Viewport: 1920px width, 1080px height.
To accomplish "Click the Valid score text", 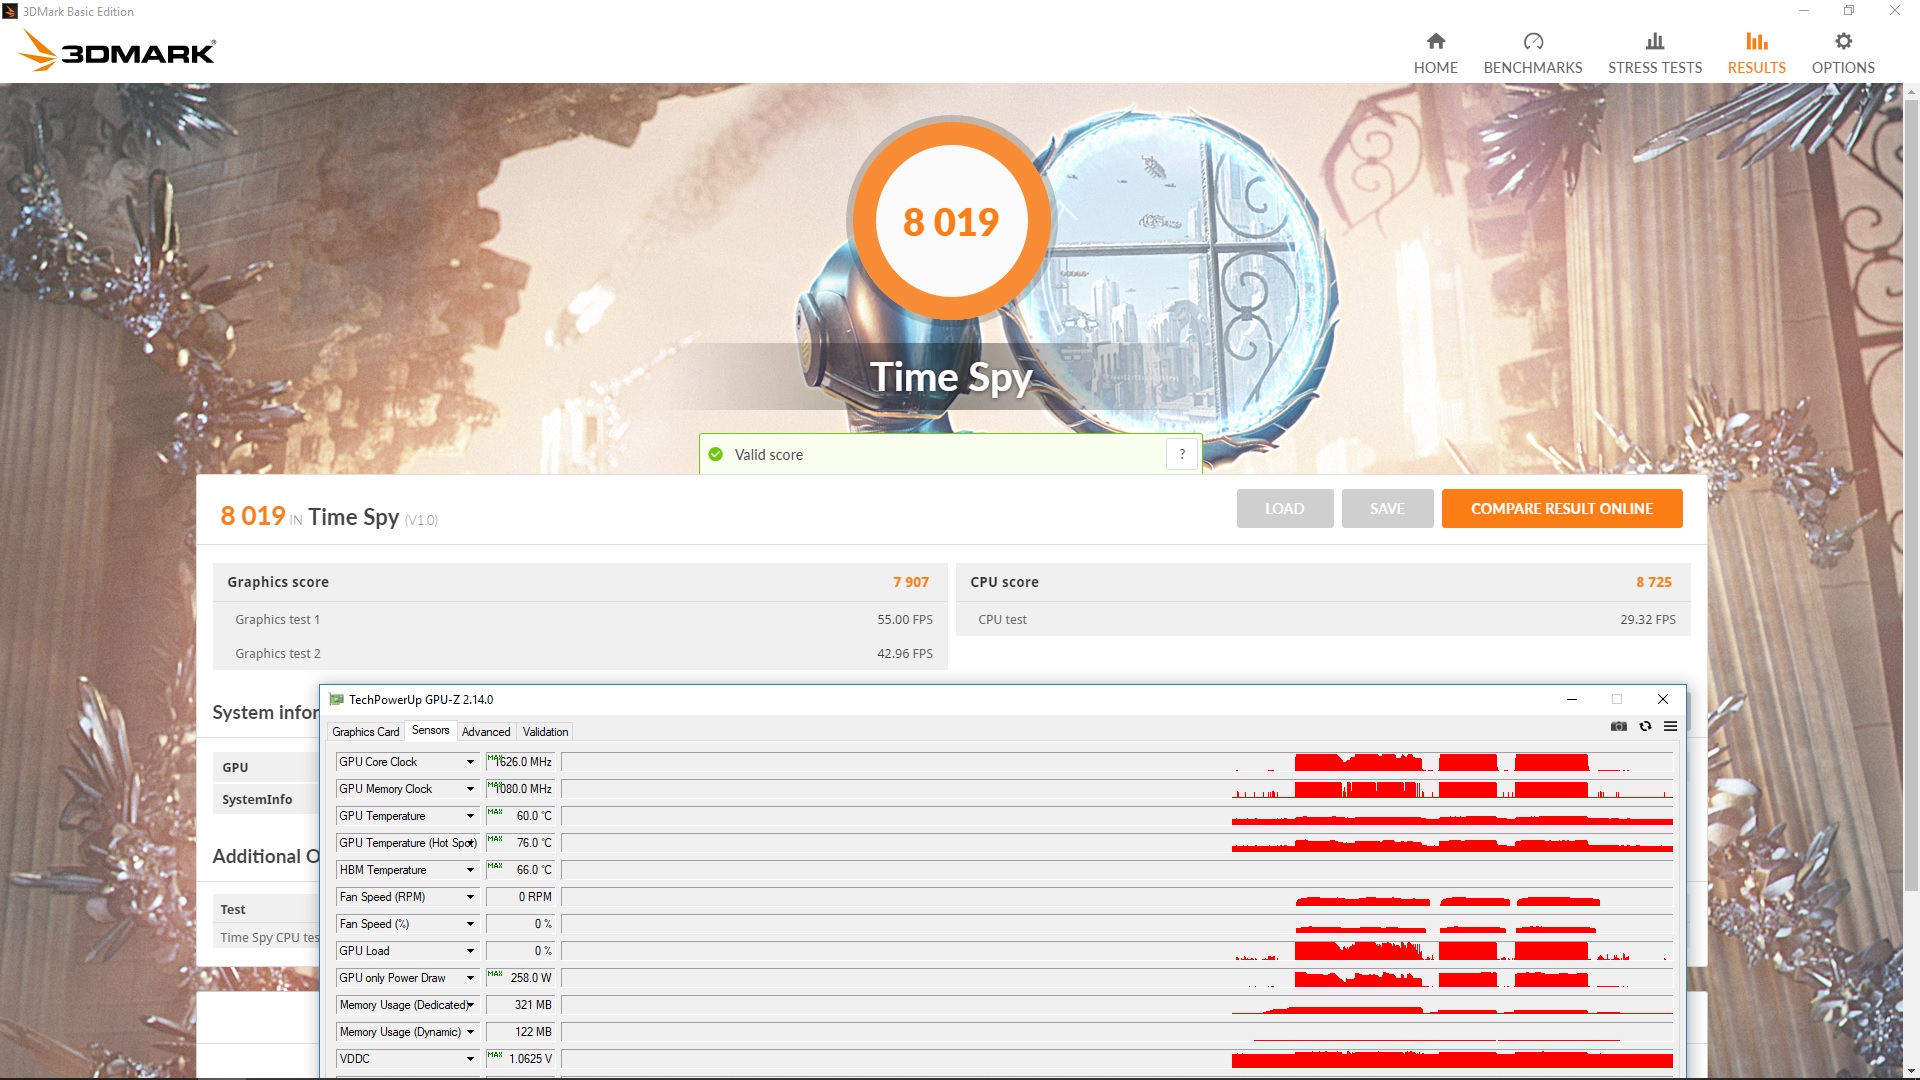I will (x=768, y=455).
